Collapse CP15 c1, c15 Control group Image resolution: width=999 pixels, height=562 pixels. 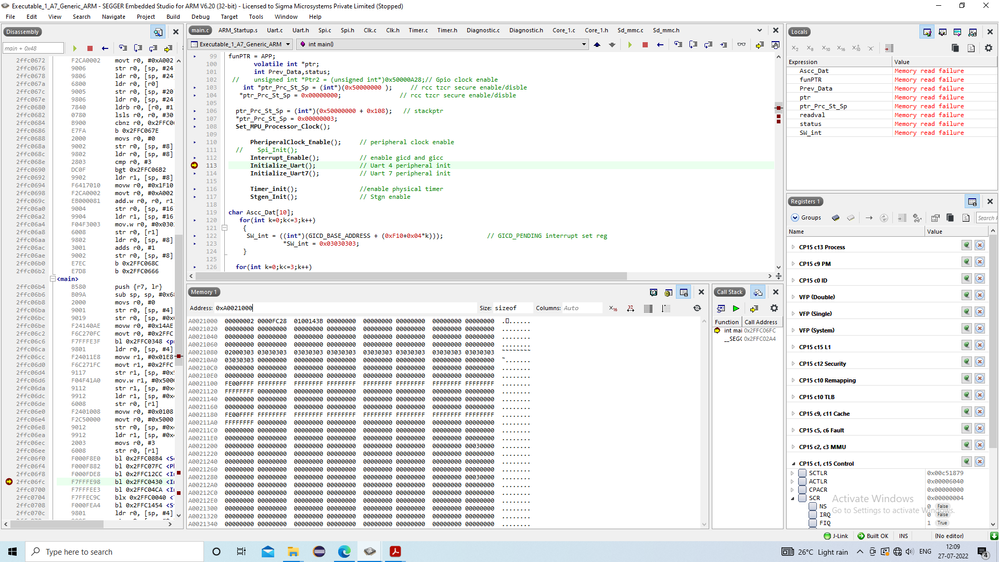point(793,464)
